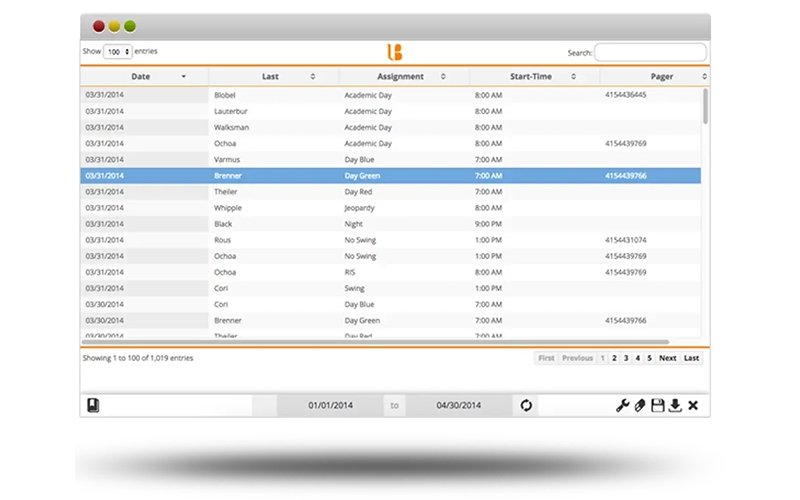Click the vertical table scrollbar
The width and height of the screenshot is (800, 500).
705,107
